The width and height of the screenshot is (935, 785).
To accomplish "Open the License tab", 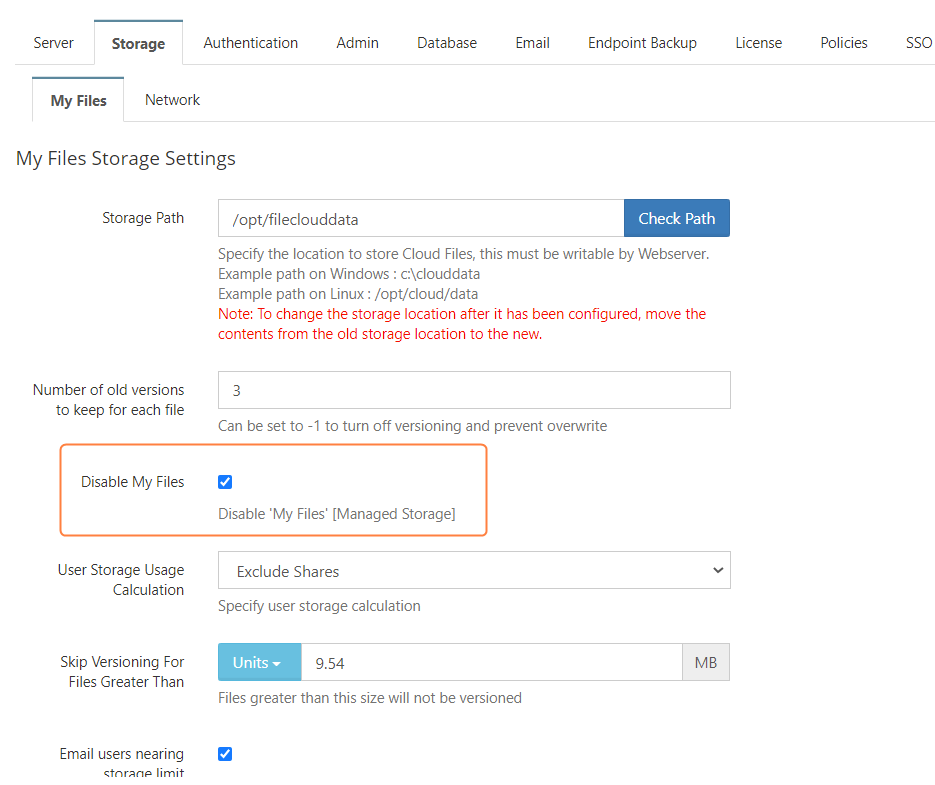I will coord(758,43).
